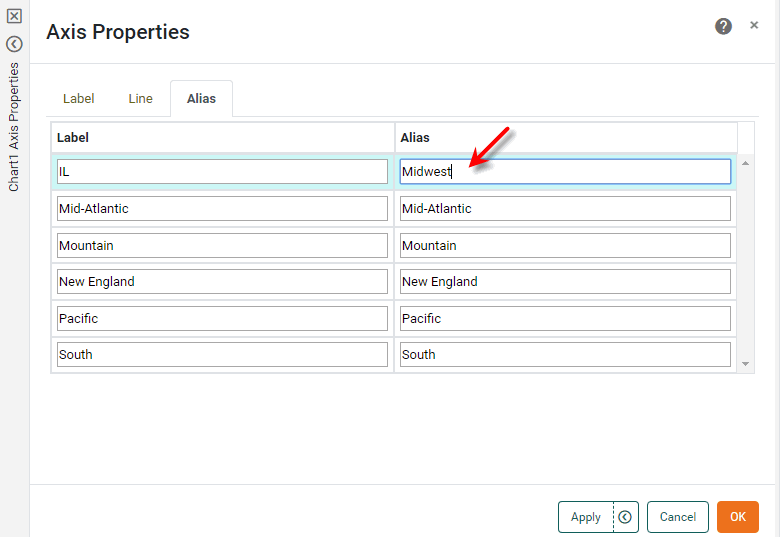The width and height of the screenshot is (780, 537).
Task: Select the Alias tab
Action: click(201, 99)
